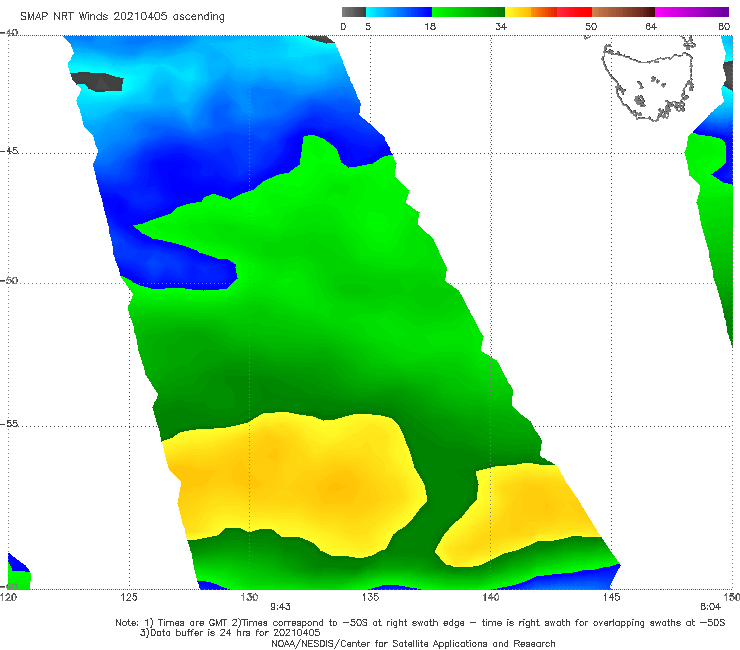Click the '145' longitude axis label
The height and width of the screenshot is (650, 740).
pyautogui.click(x=611, y=598)
